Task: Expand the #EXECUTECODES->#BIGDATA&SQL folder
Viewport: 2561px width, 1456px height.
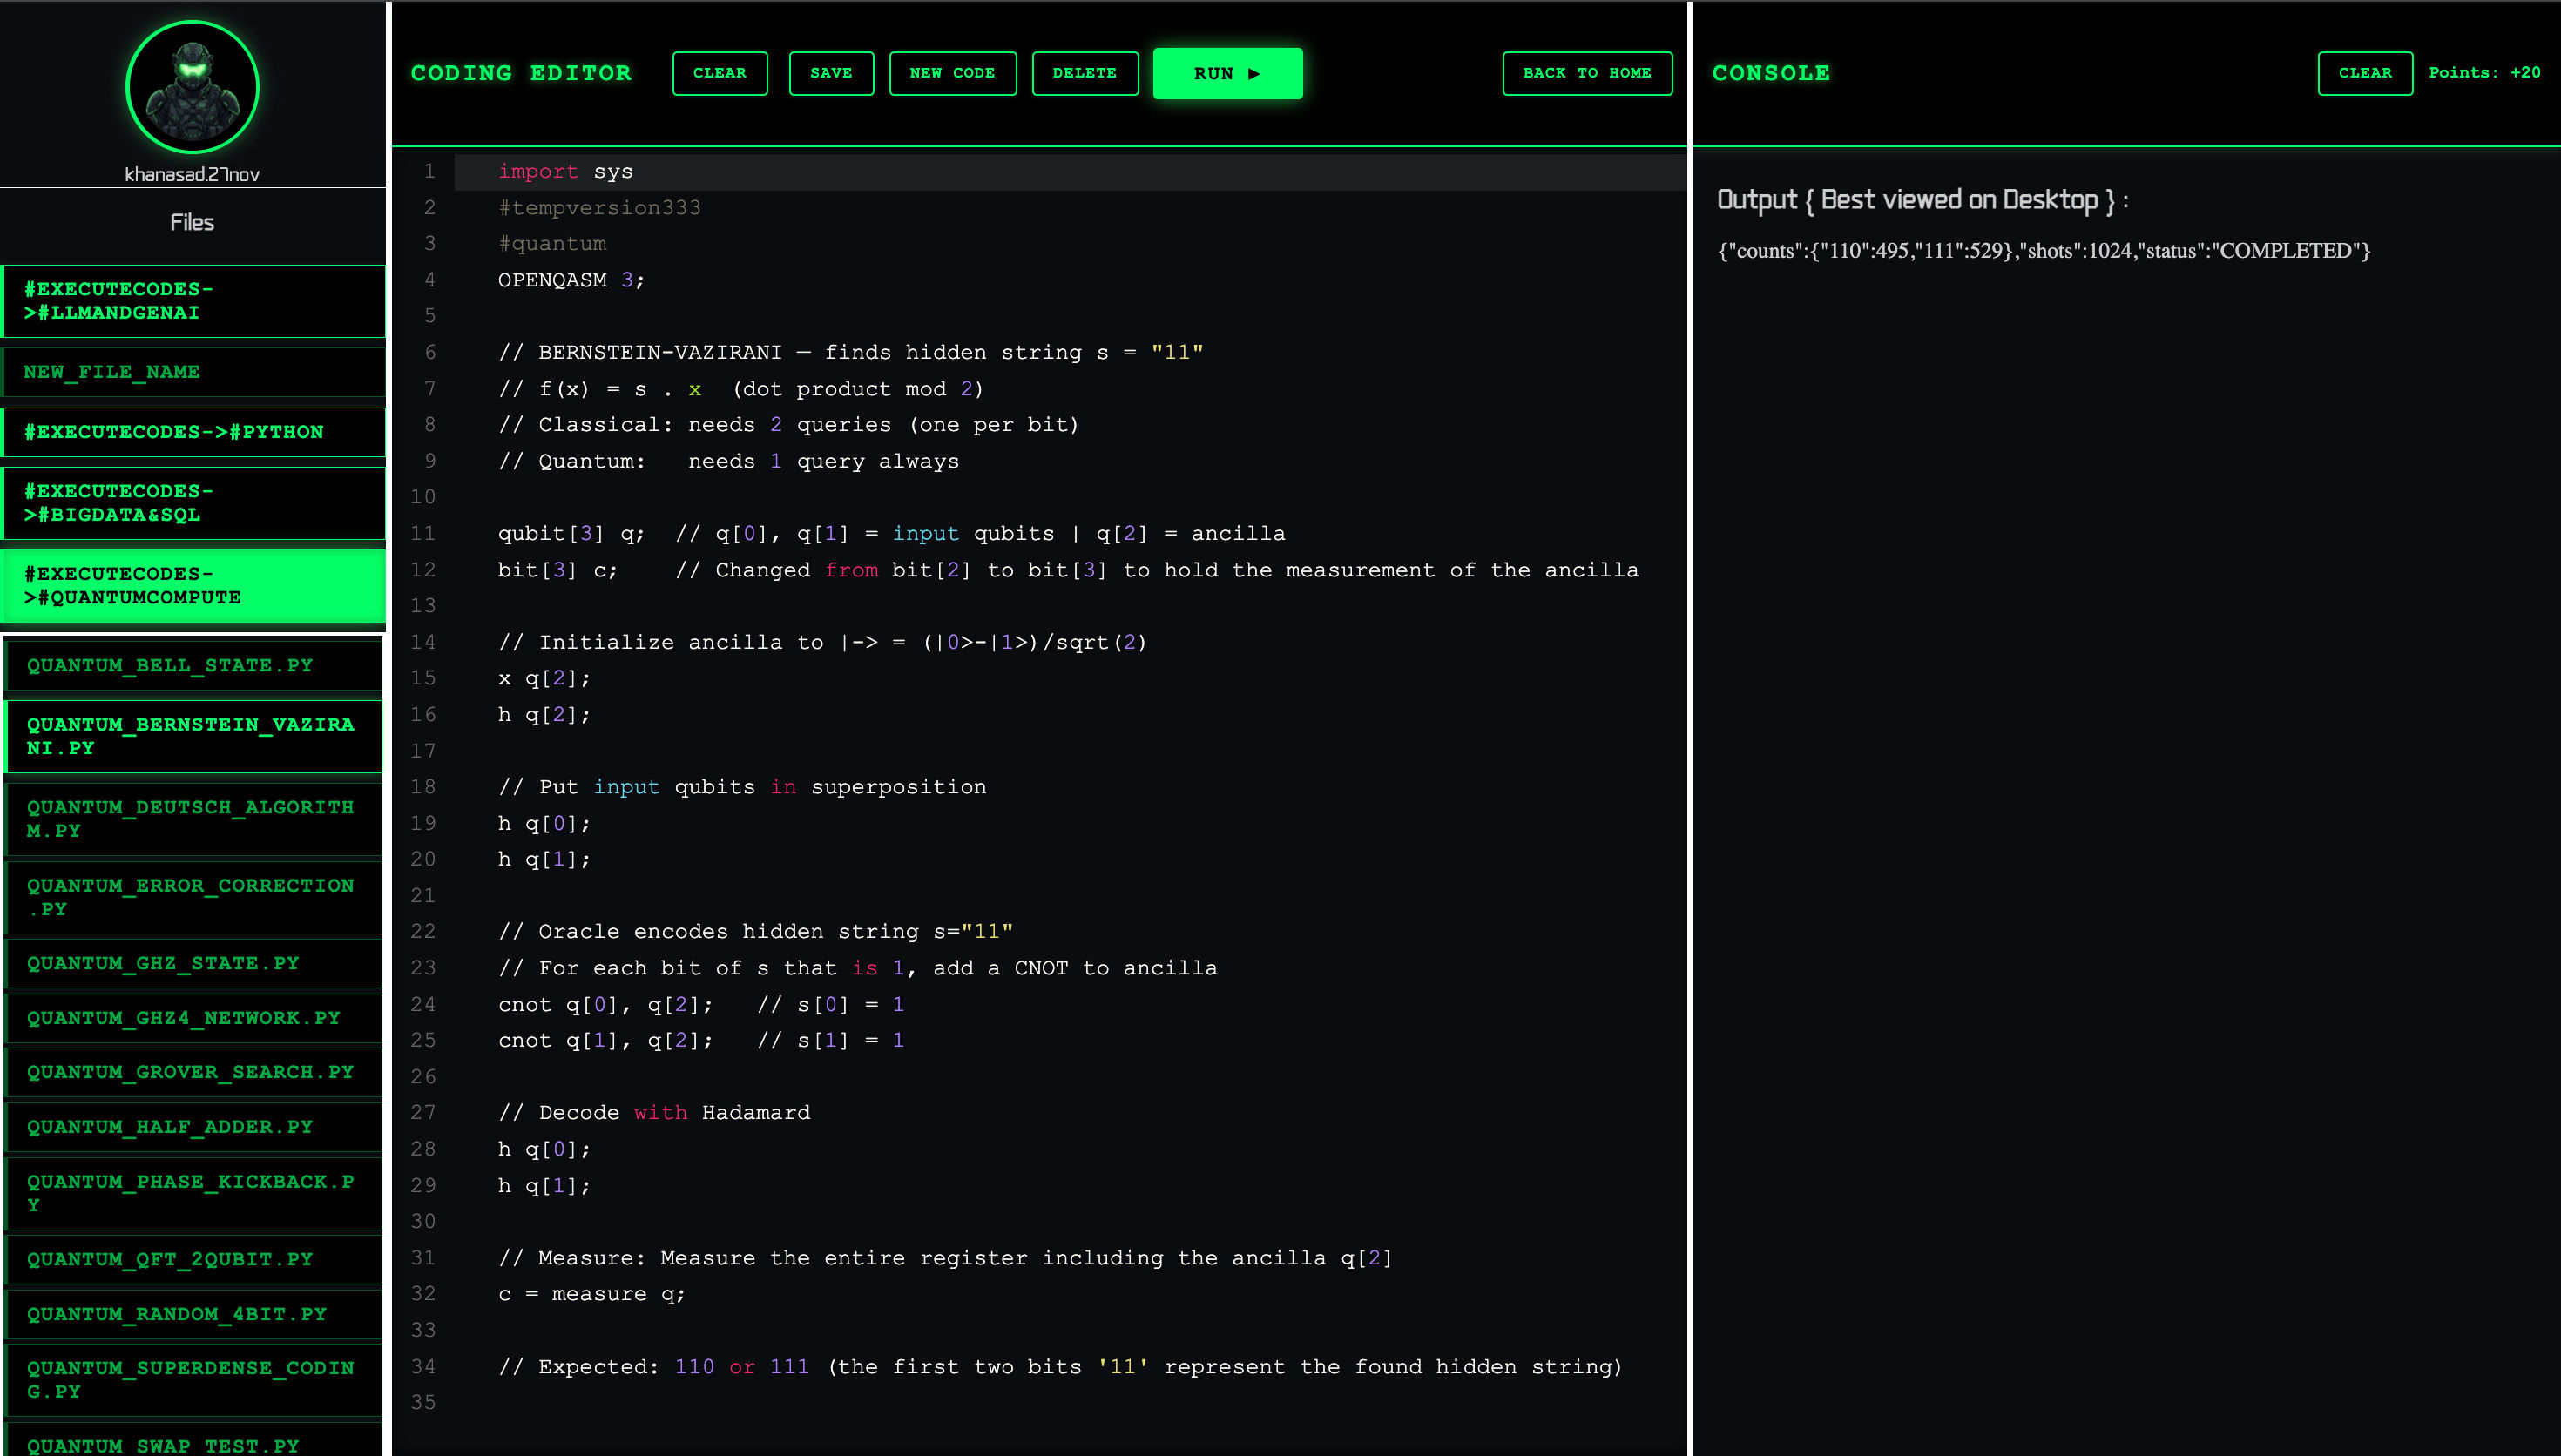Action: point(193,503)
